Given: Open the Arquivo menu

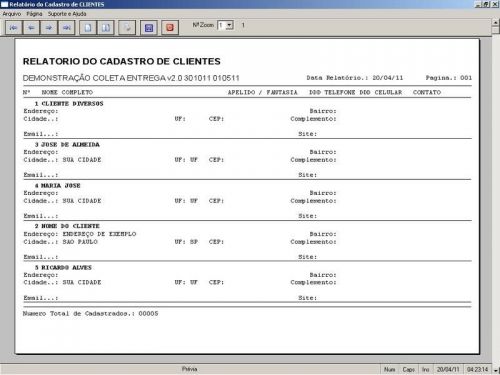Looking at the screenshot, I should pos(12,14).
